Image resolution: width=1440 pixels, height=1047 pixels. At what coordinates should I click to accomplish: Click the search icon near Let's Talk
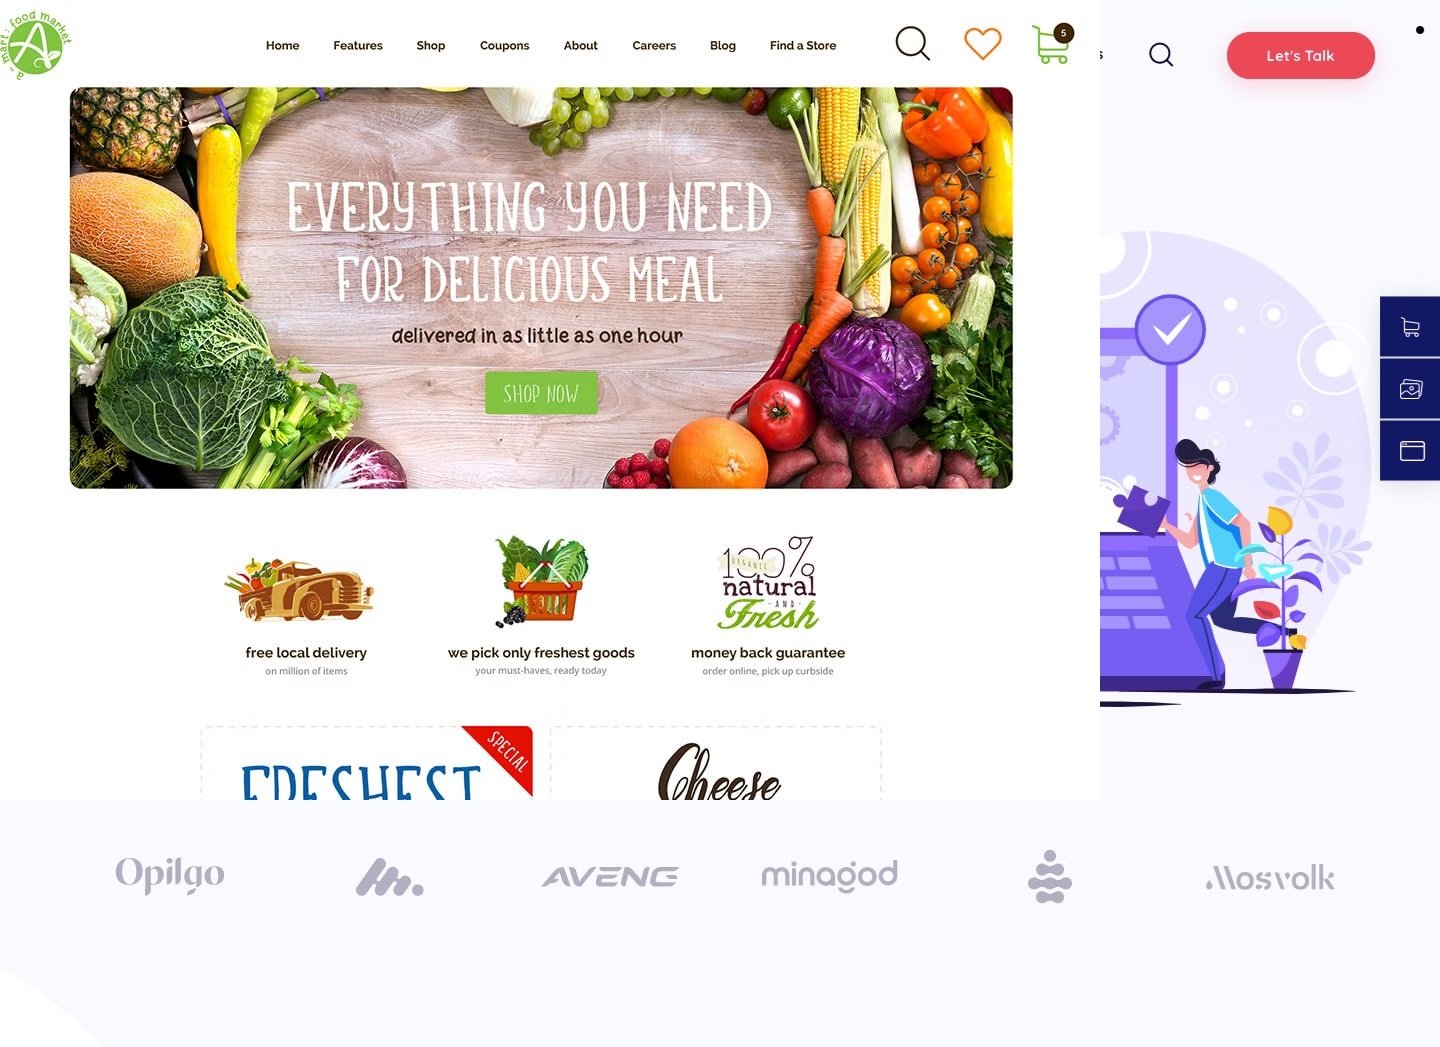[x=1161, y=54]
